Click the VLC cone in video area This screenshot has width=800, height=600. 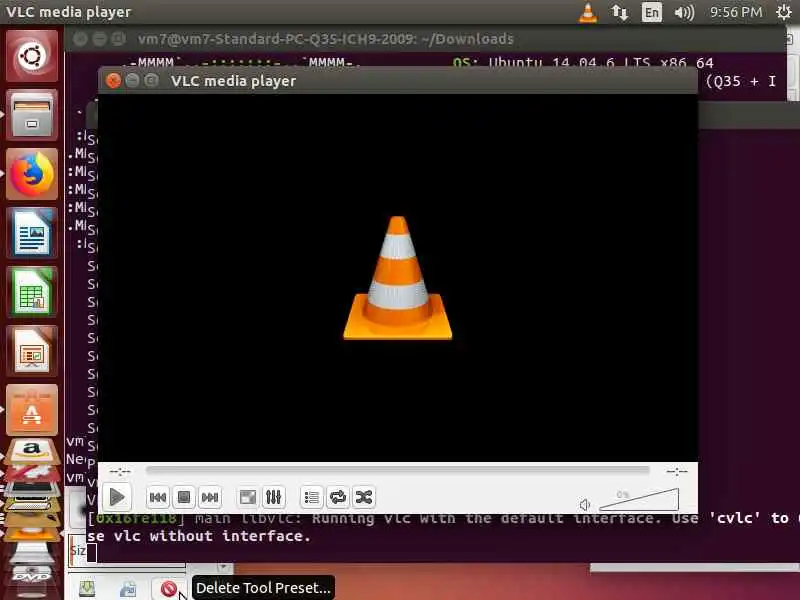click(398, 278)
